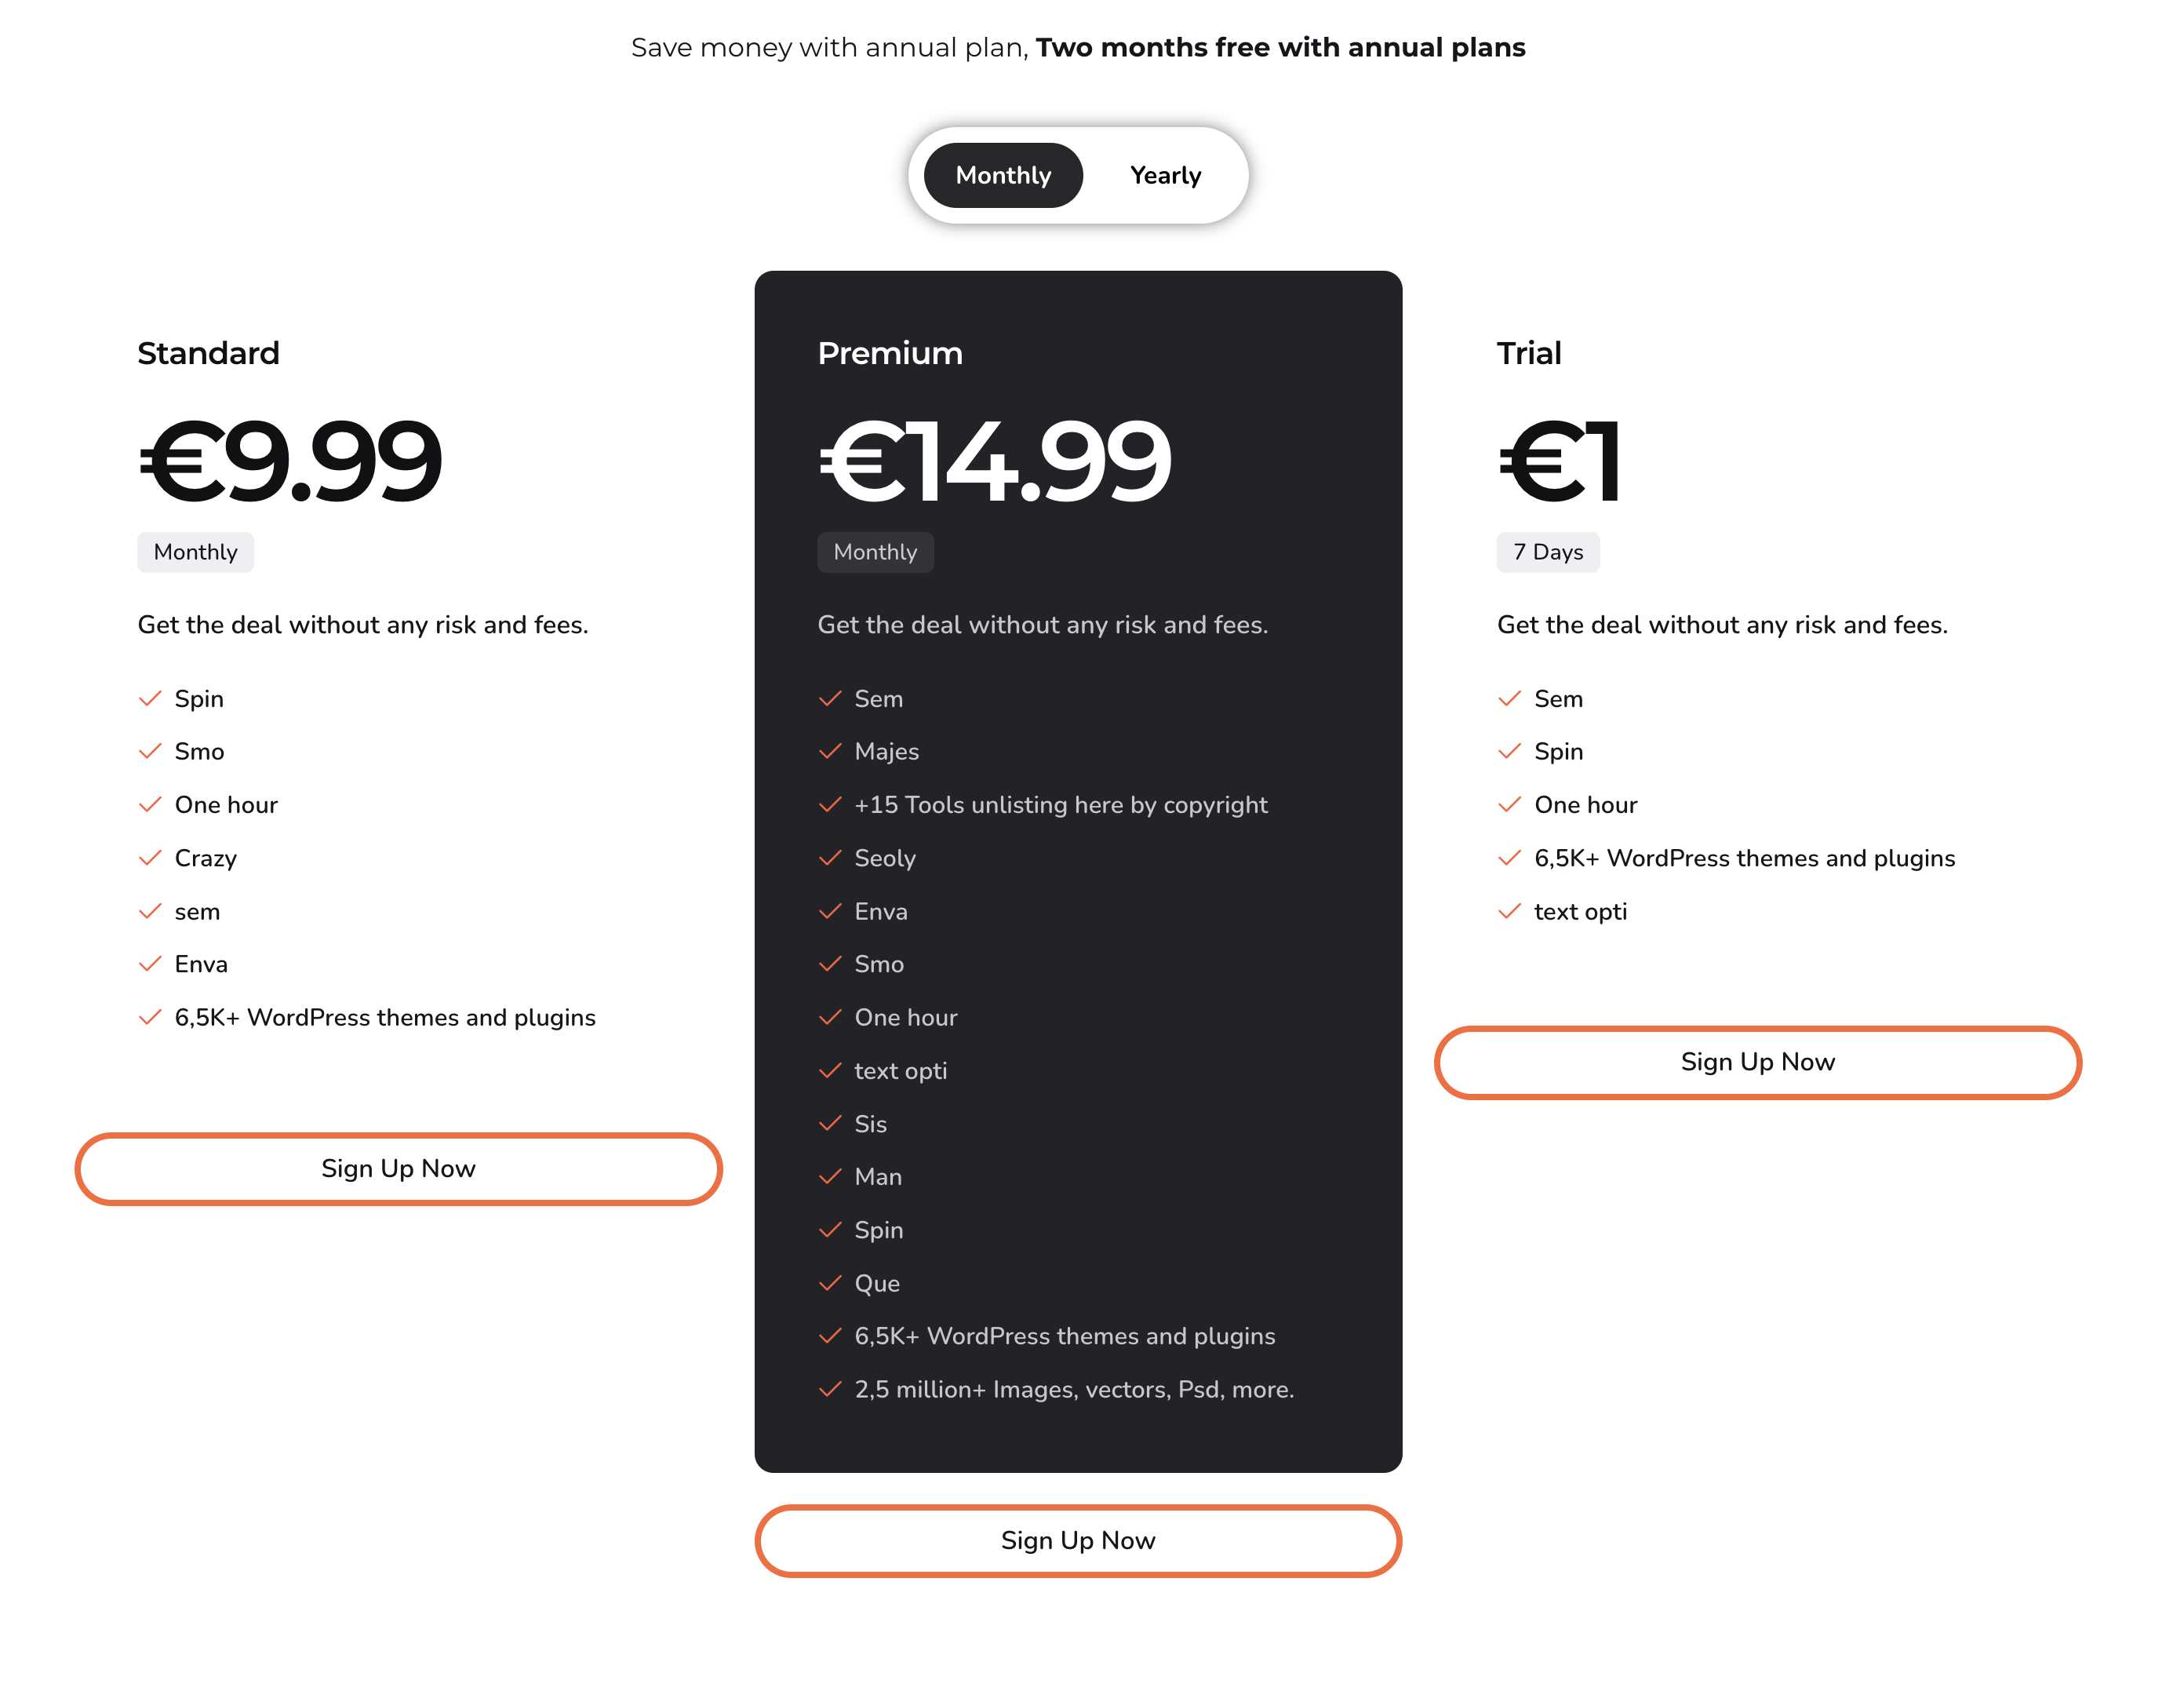Click the €14.99 Premium price
Image resolution: width=2184 pixels, height=1684 pixels.
[x=995, y=461]
